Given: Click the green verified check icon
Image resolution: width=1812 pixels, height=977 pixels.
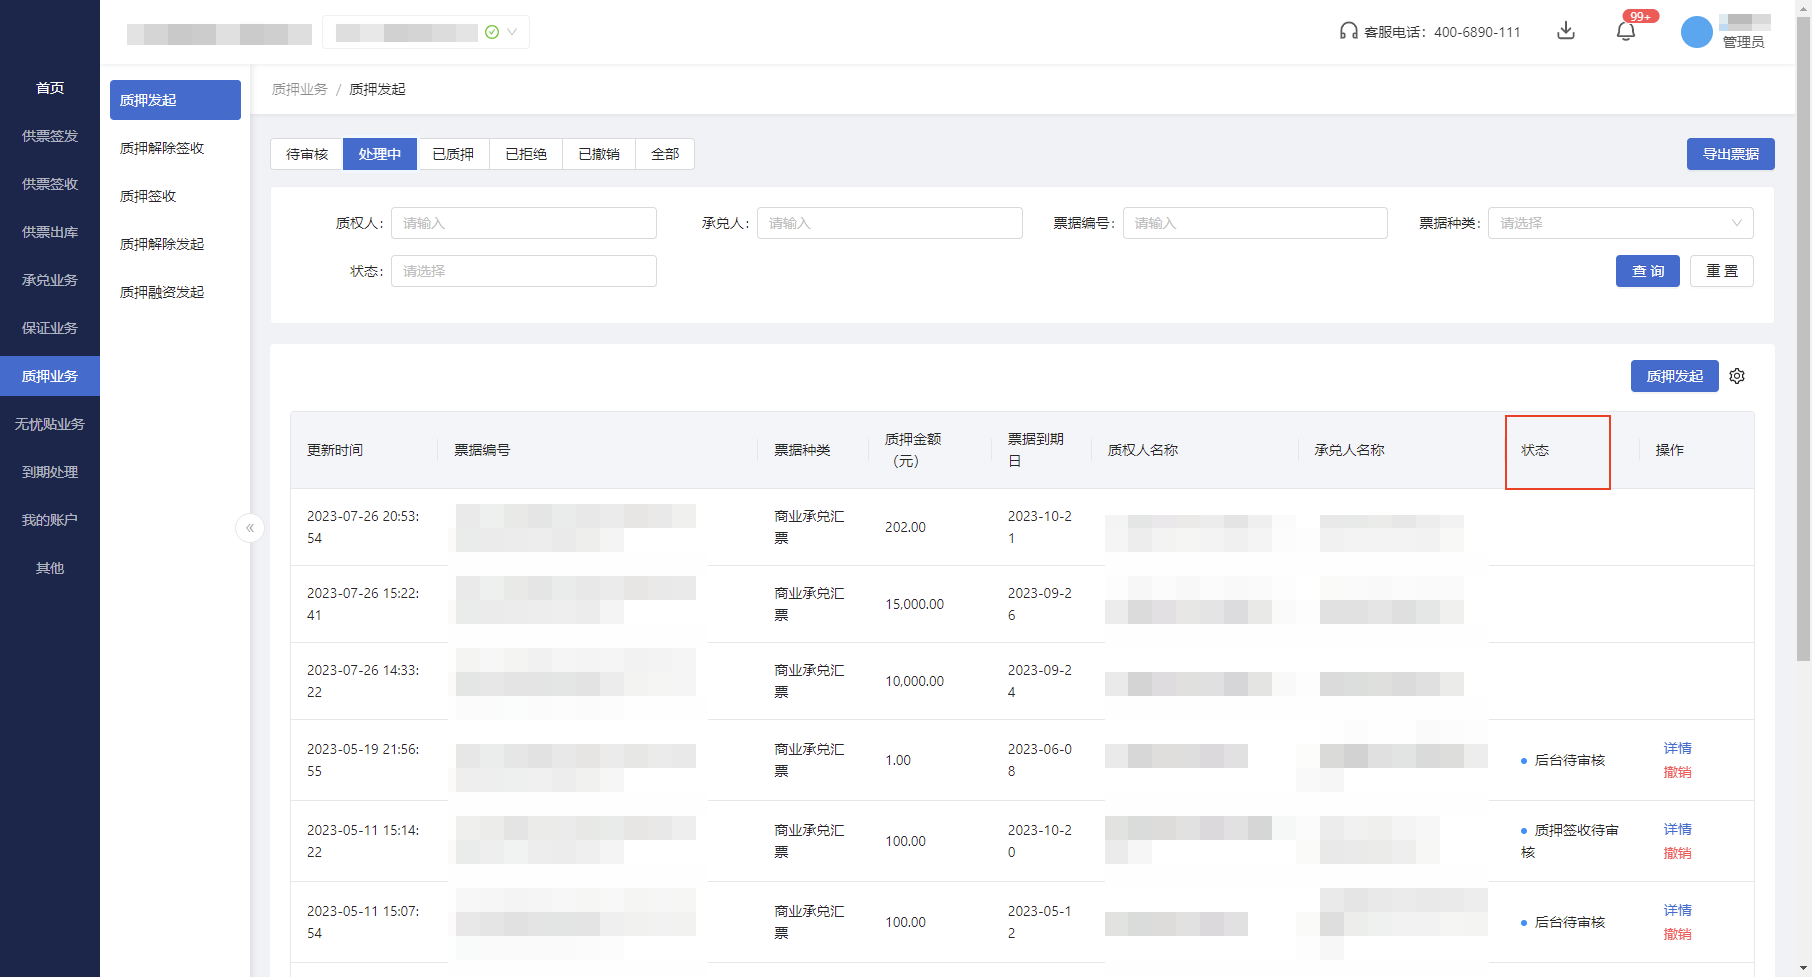Looking at the screenshot, I should coord(492,32).
